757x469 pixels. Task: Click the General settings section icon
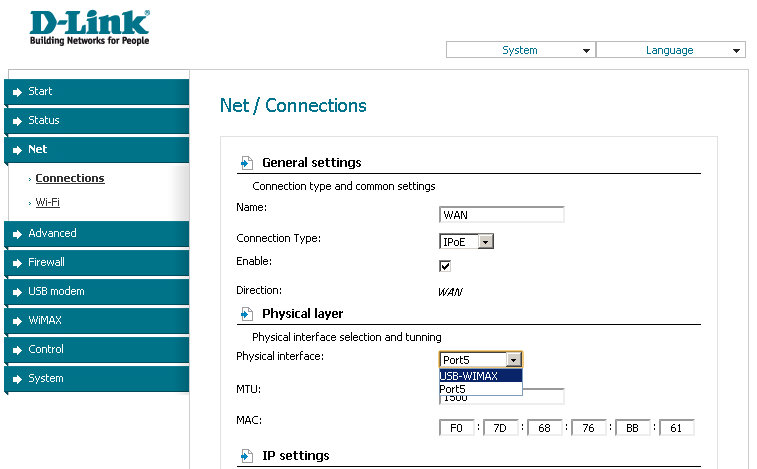pos(246,163)
